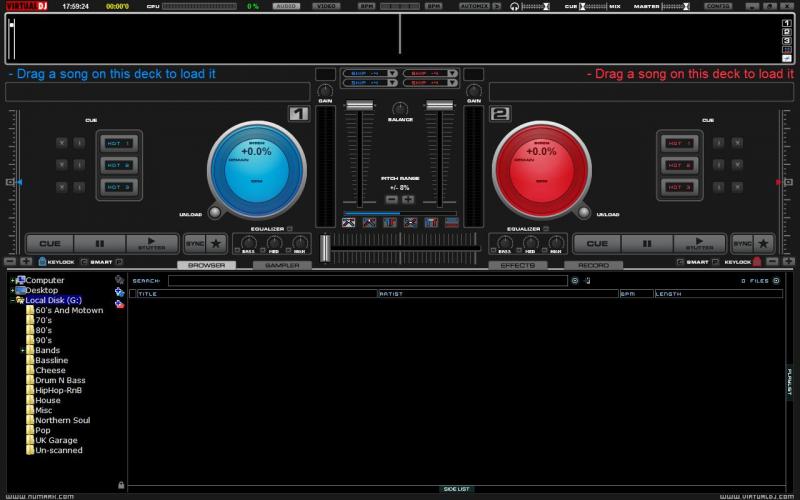Click the crossfader handle
Screen dimensions: 800x500
pyautogui.click(x=325, y=248)
